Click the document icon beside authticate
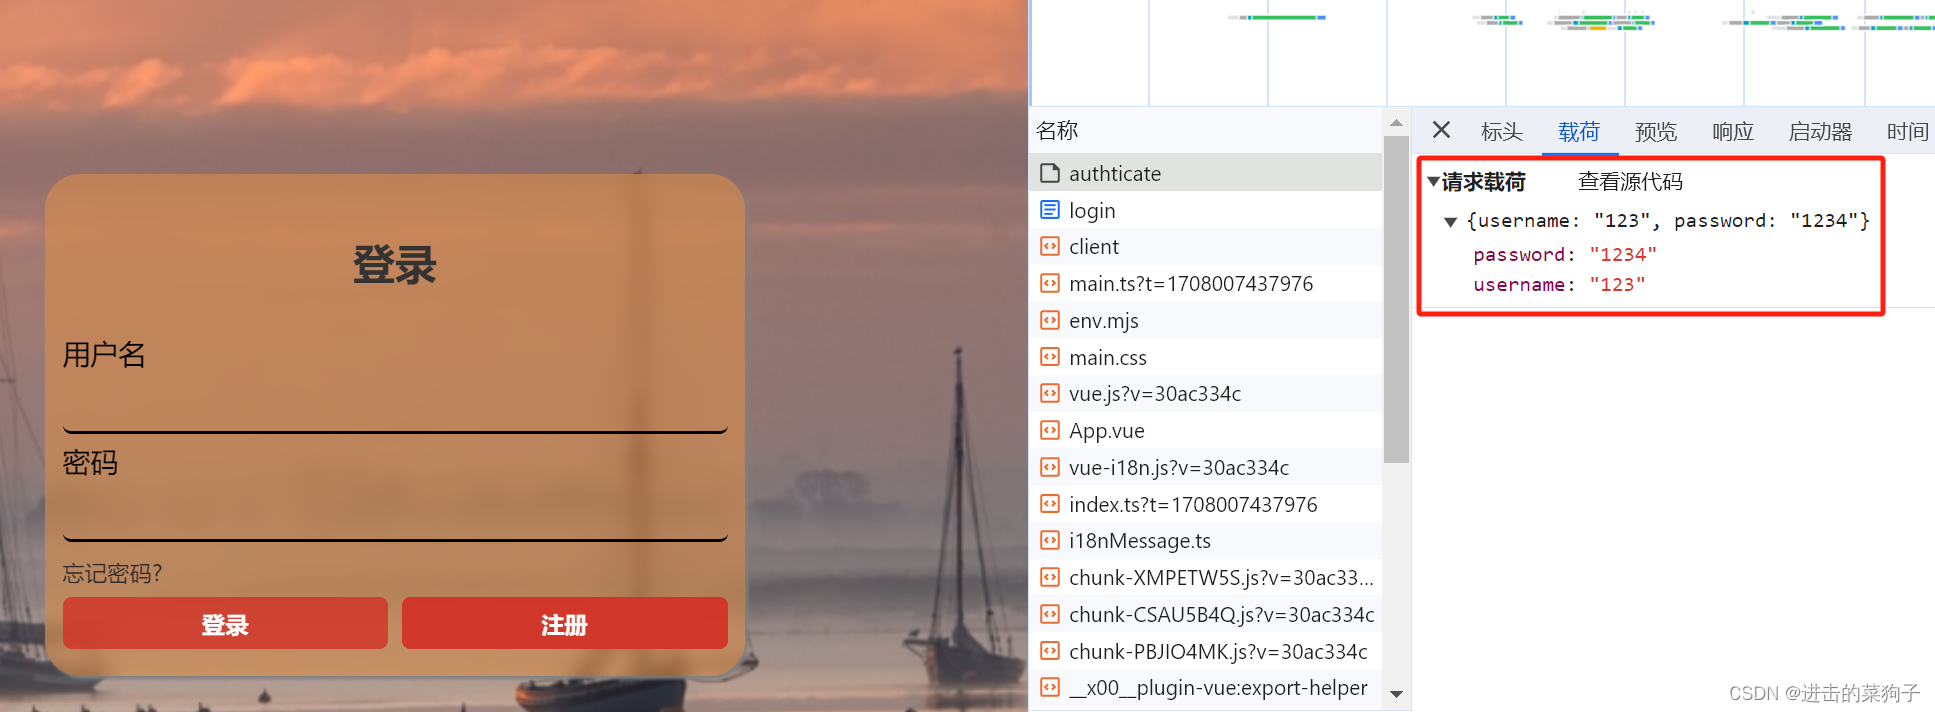 point(1049,173)
